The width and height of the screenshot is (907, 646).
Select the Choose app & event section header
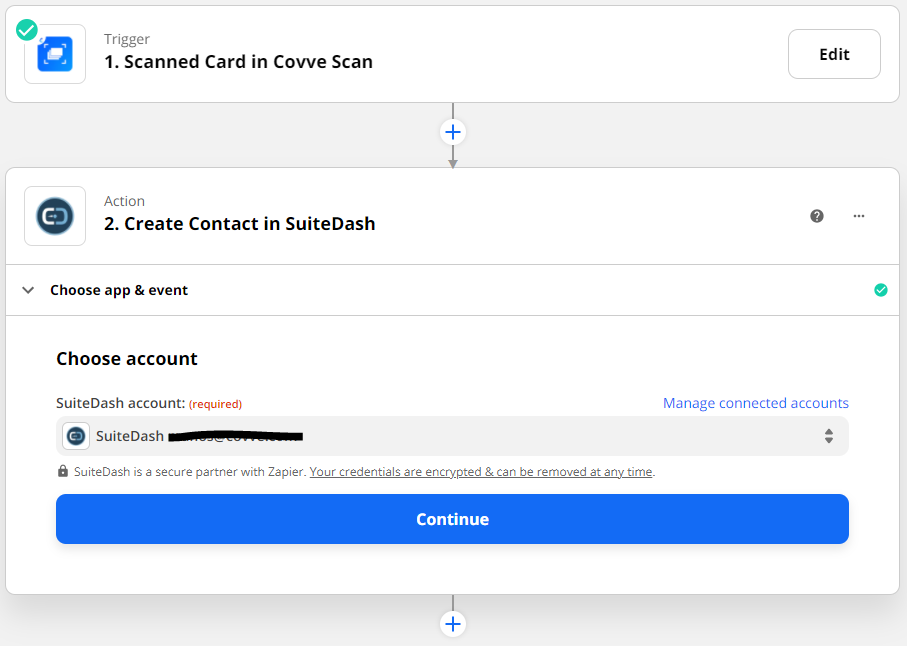tap(119, 290)
